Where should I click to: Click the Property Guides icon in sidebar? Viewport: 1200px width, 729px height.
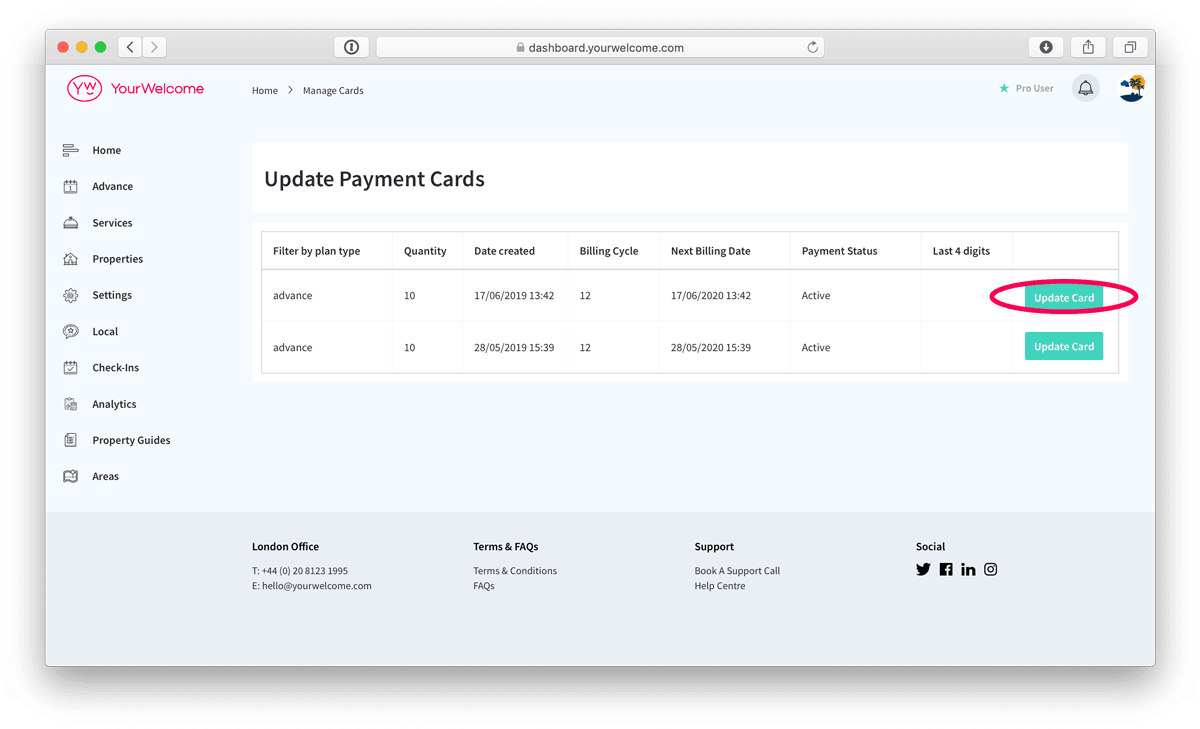70,440
